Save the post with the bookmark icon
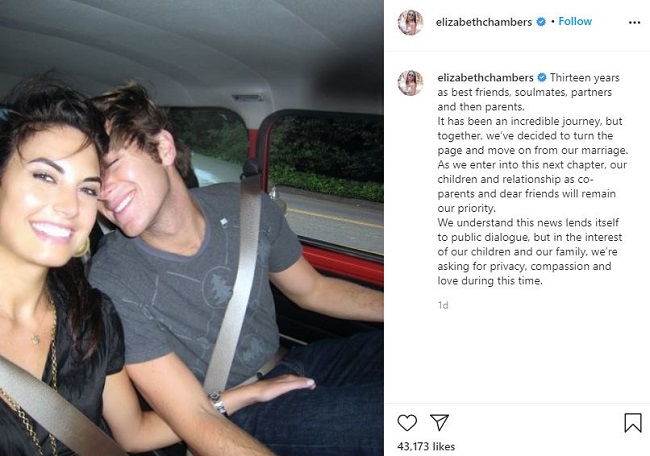Viewport: 650px width, 456px height. coord(633,422)
